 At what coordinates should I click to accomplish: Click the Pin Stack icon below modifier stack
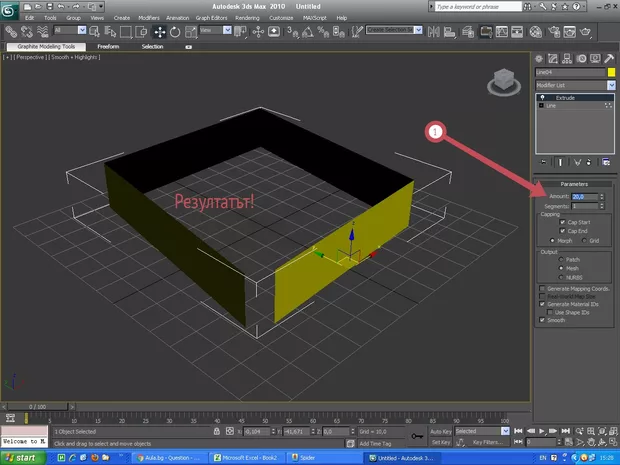[x=543, y=160]
